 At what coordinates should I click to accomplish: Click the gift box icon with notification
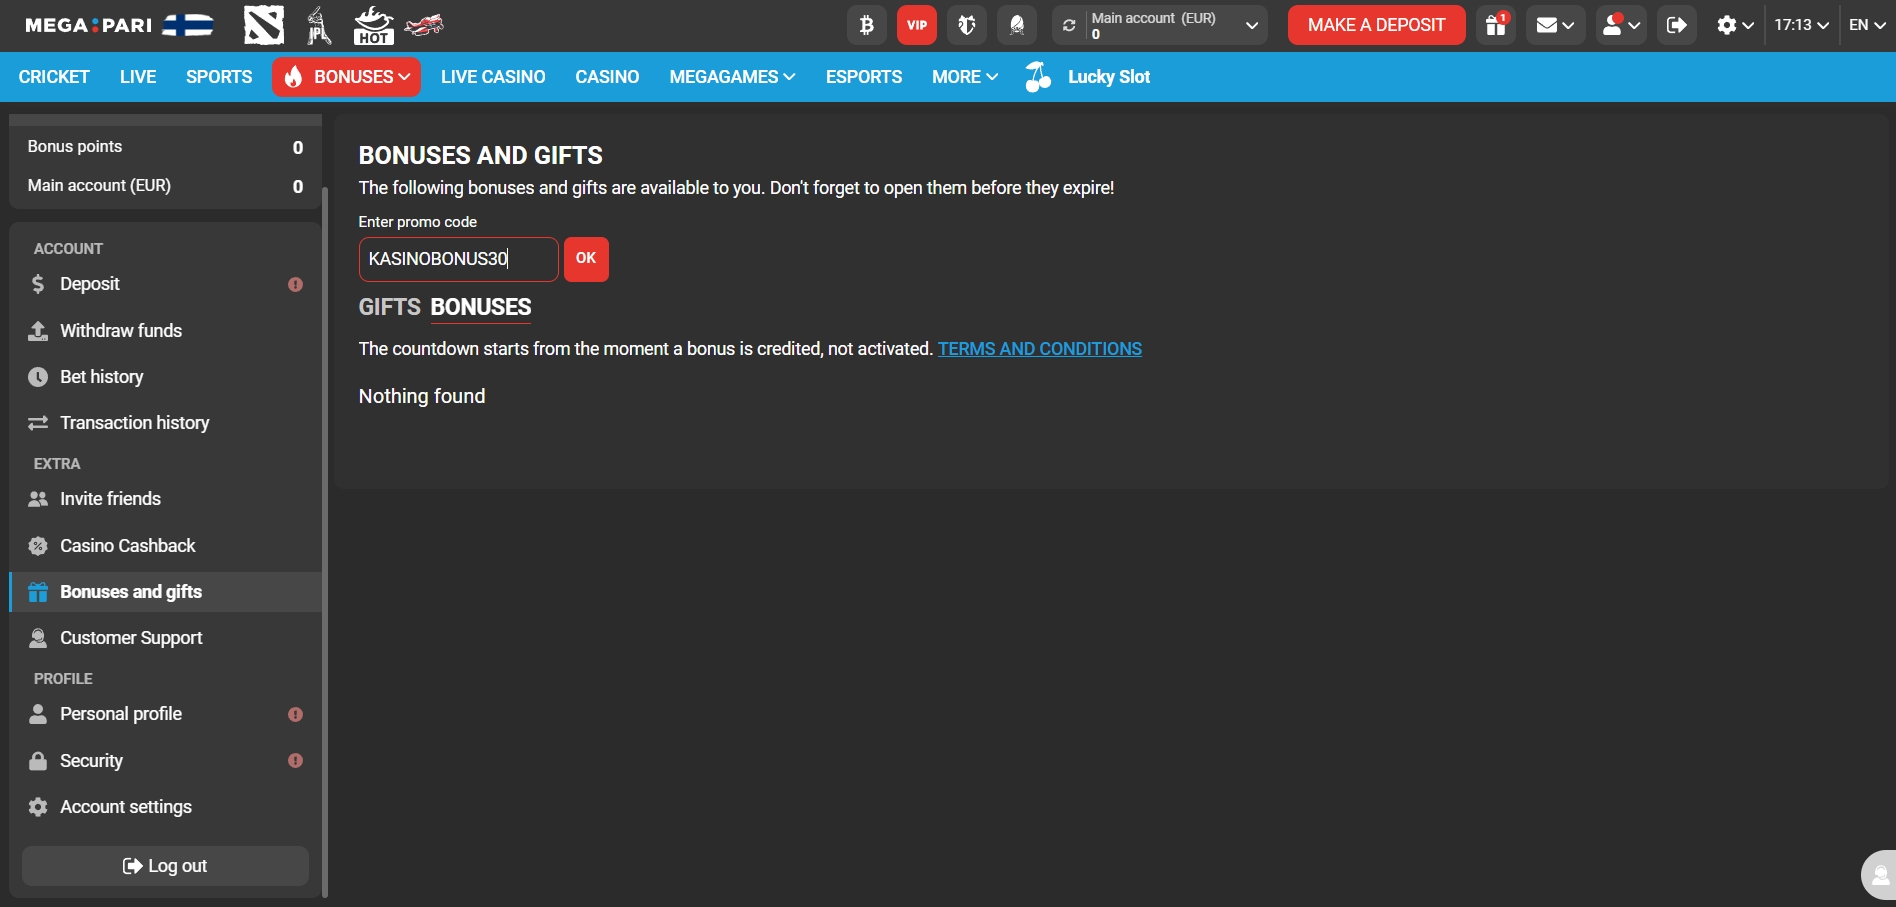click(1496, 25)
